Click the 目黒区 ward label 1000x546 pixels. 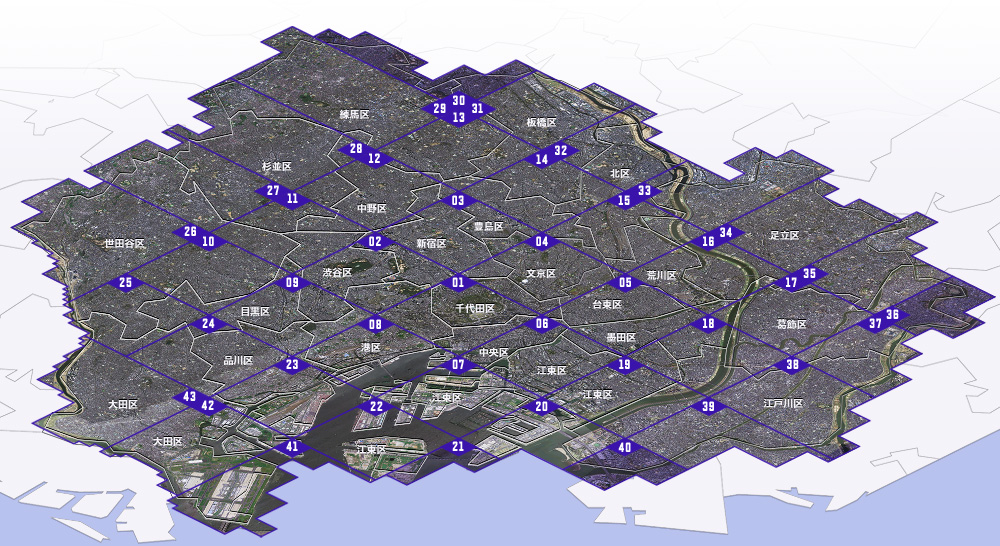point(255,312)
